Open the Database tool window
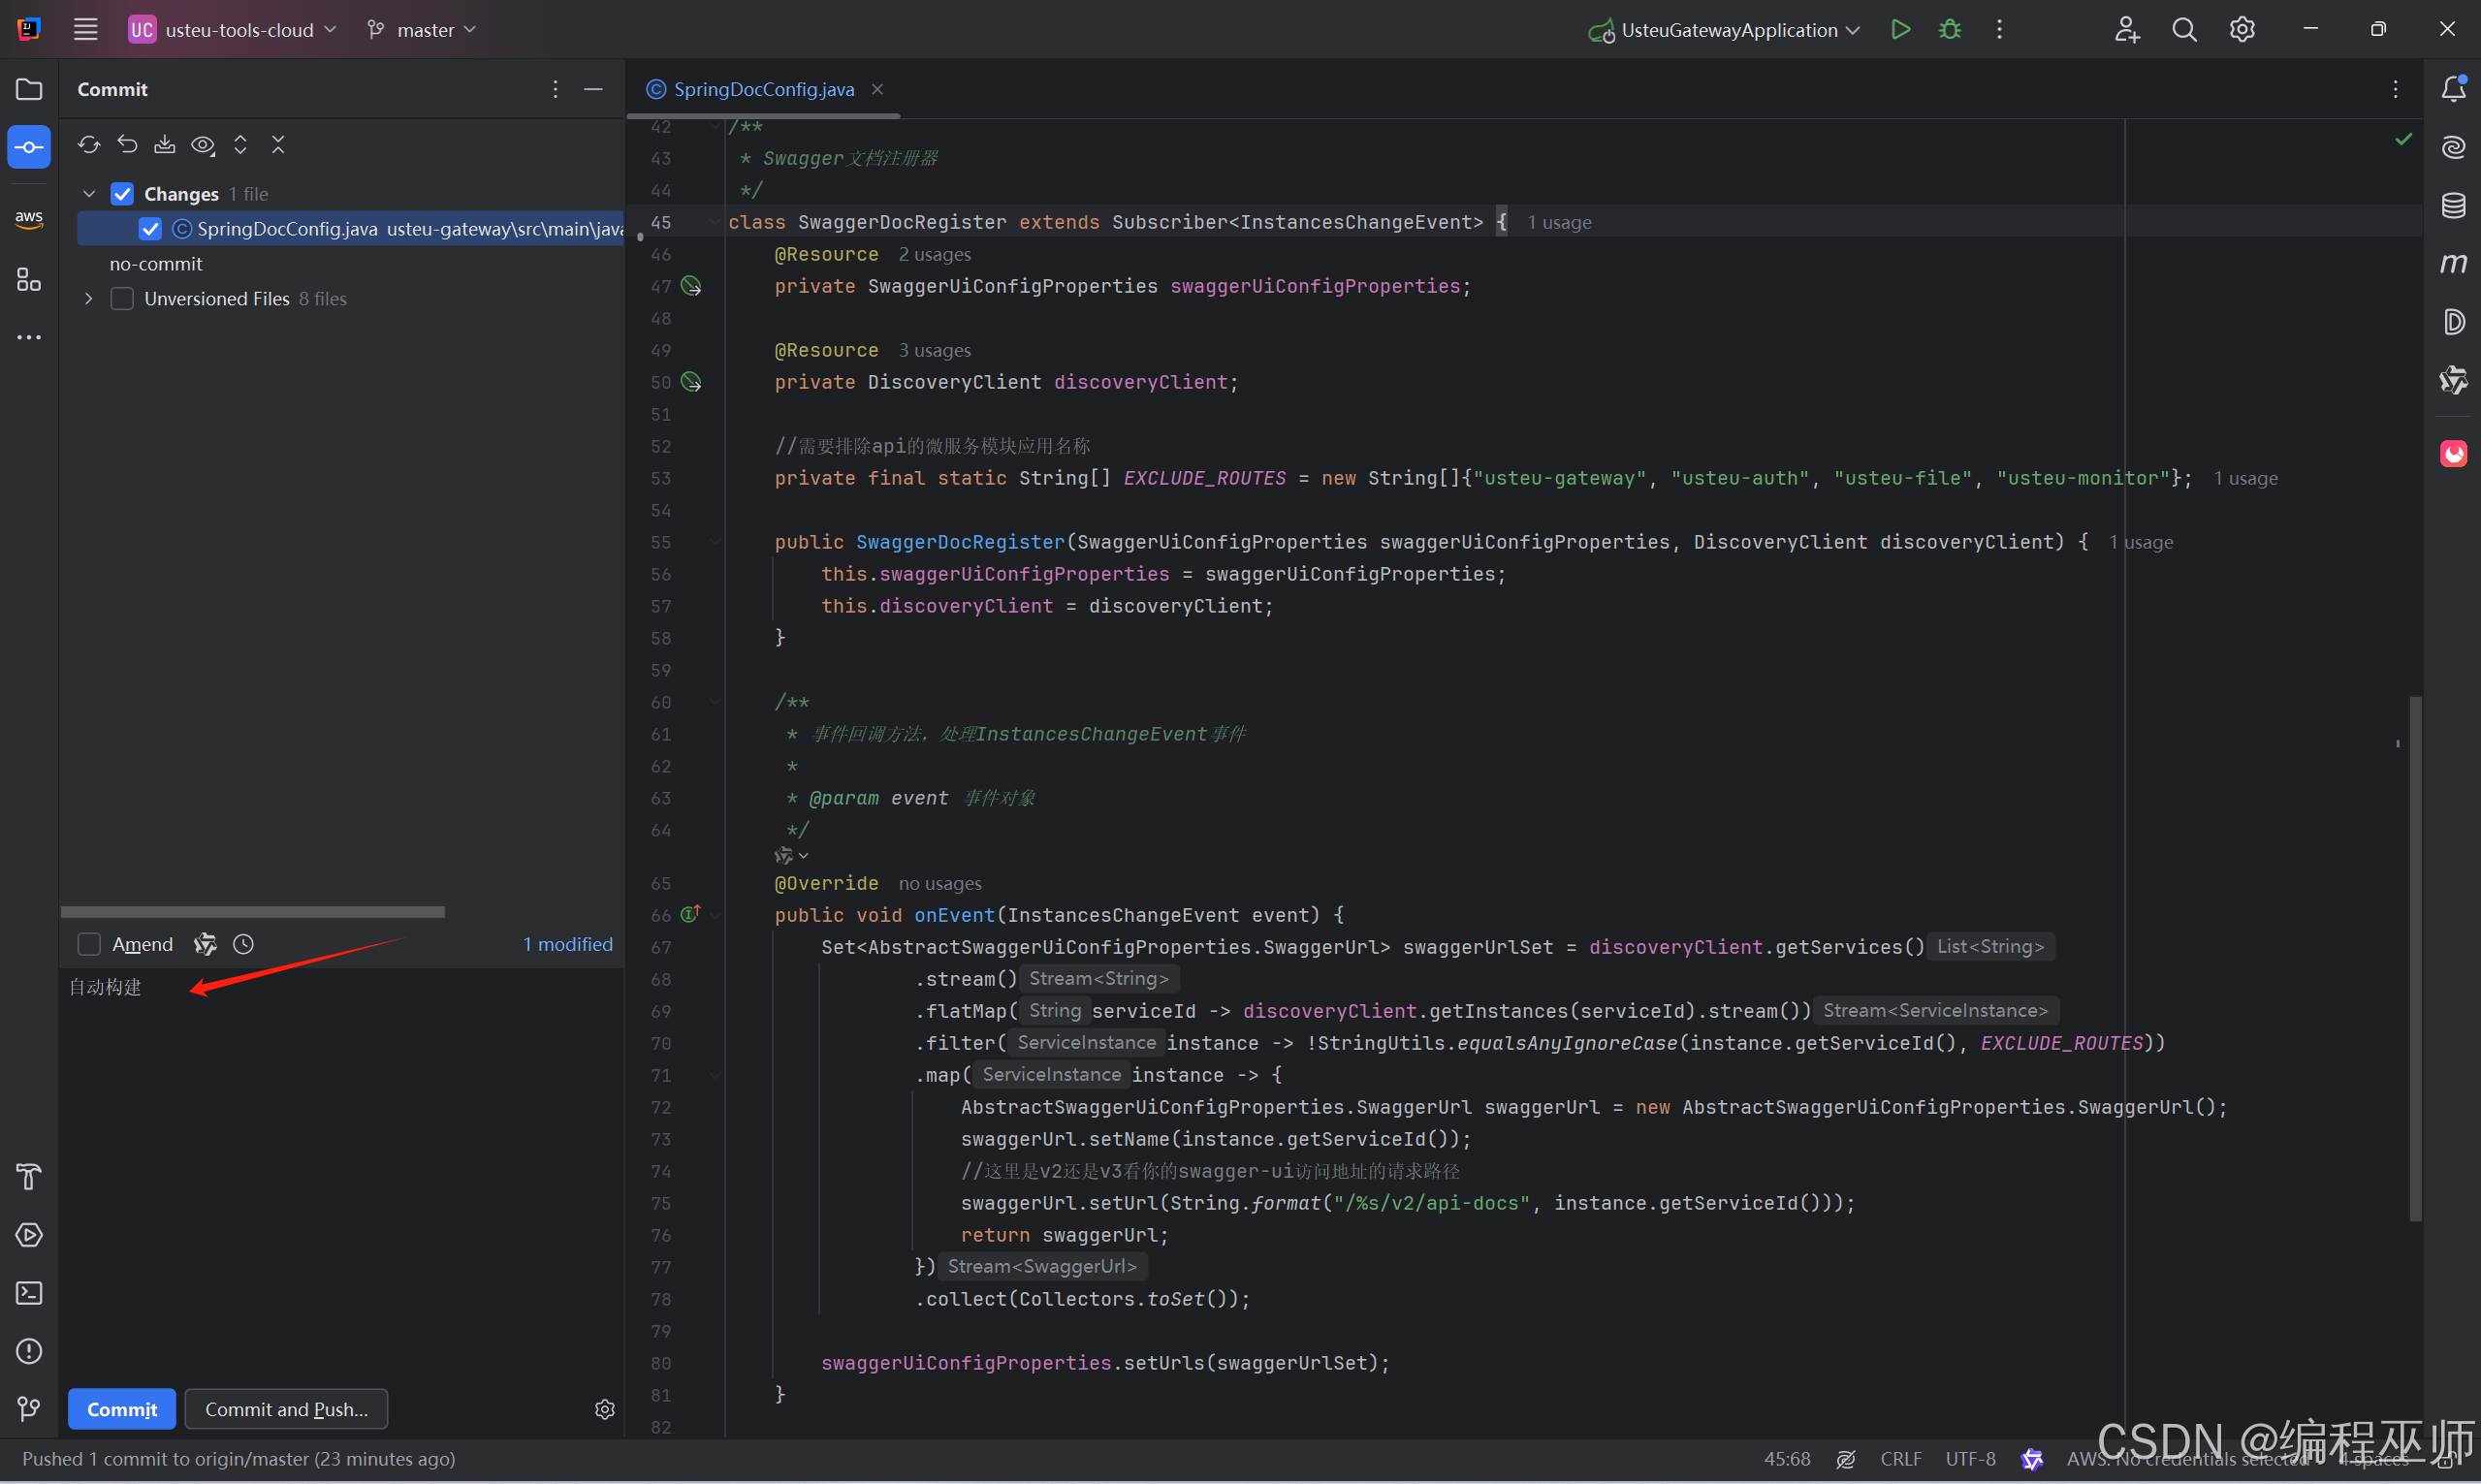2481x1484 pixels. point(2453,205)
